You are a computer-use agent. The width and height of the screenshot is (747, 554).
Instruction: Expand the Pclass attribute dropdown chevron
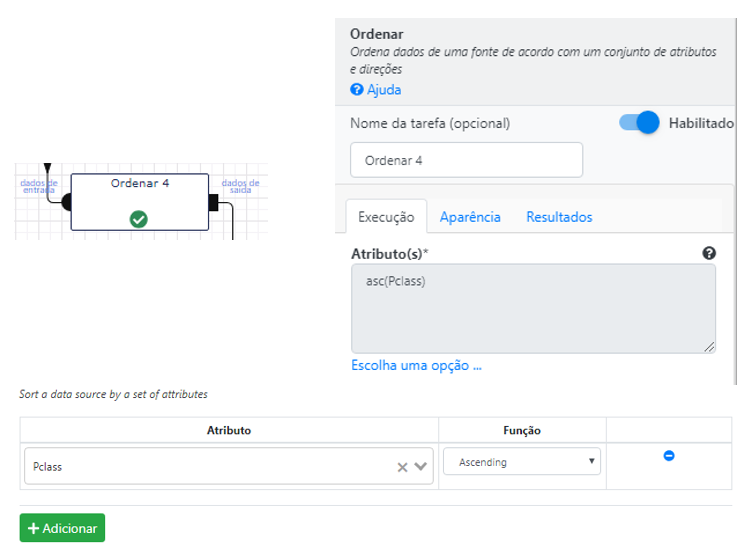tap(420, 466)
